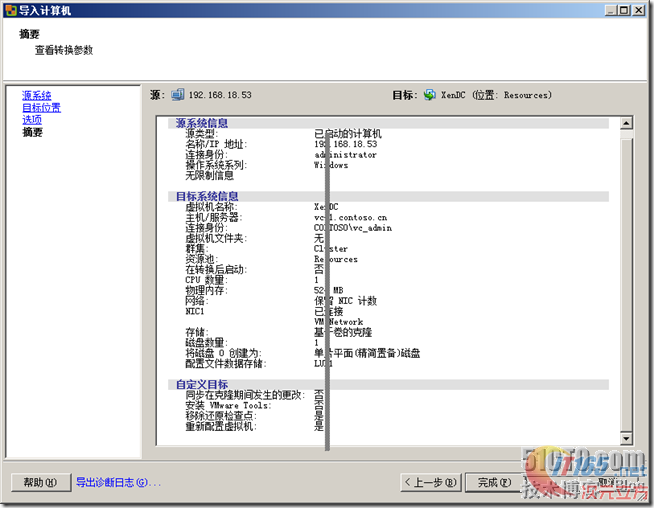
Task: Click the 无限制信息 row
Action: 209,176
